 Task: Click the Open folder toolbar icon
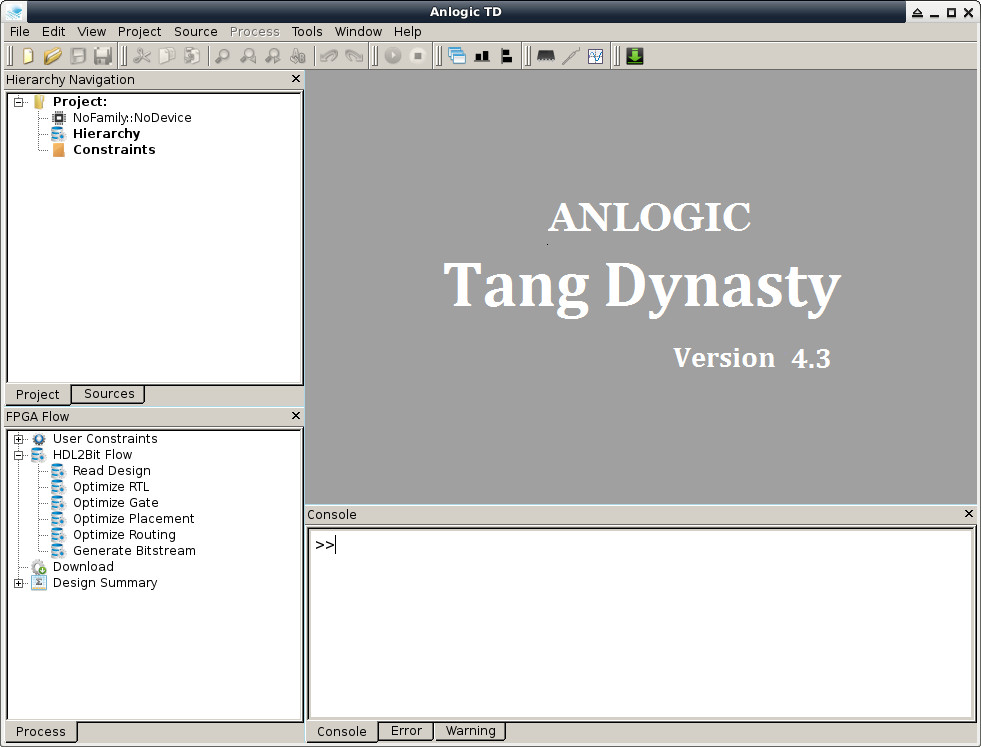point(53,56)
